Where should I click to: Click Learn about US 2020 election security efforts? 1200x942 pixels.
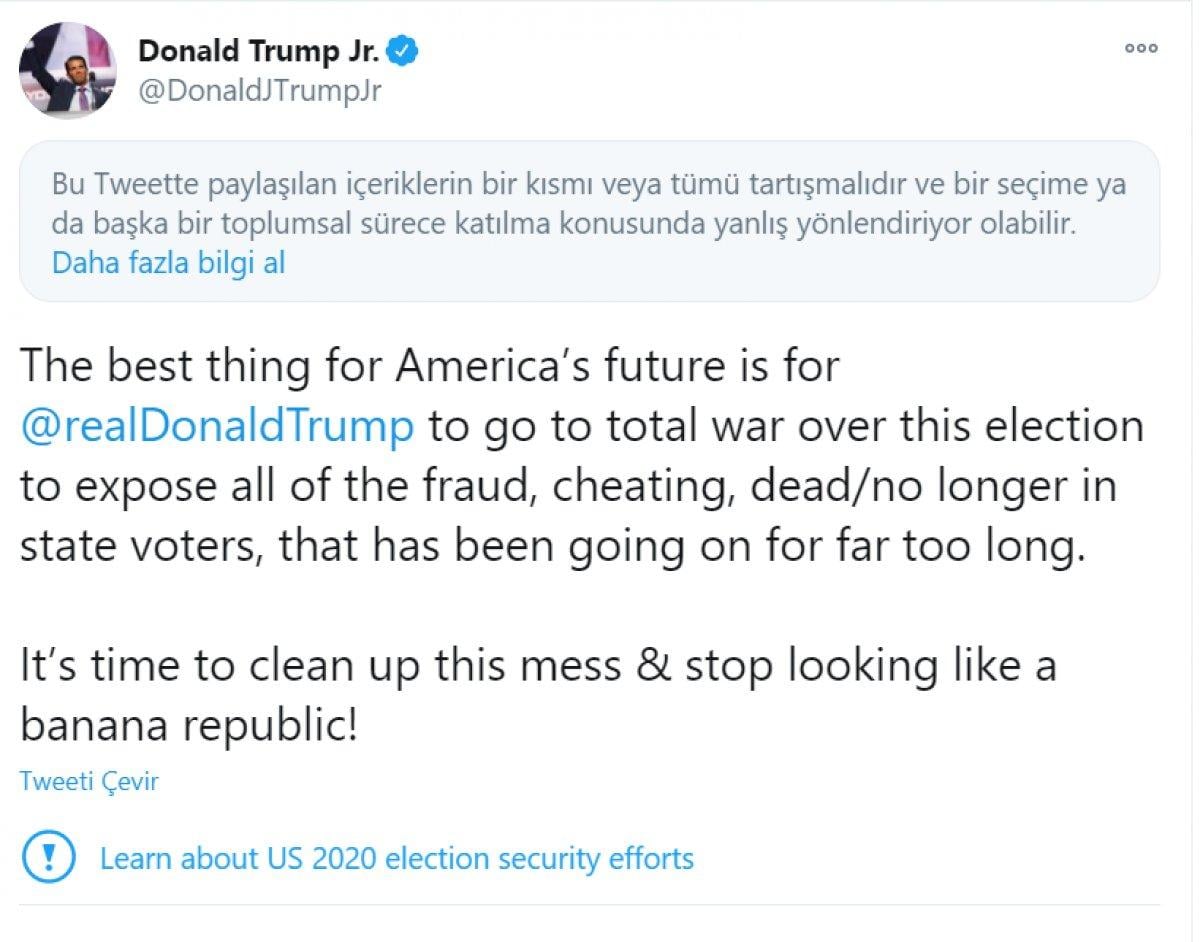pyautogui.click(x=395, y=857)
